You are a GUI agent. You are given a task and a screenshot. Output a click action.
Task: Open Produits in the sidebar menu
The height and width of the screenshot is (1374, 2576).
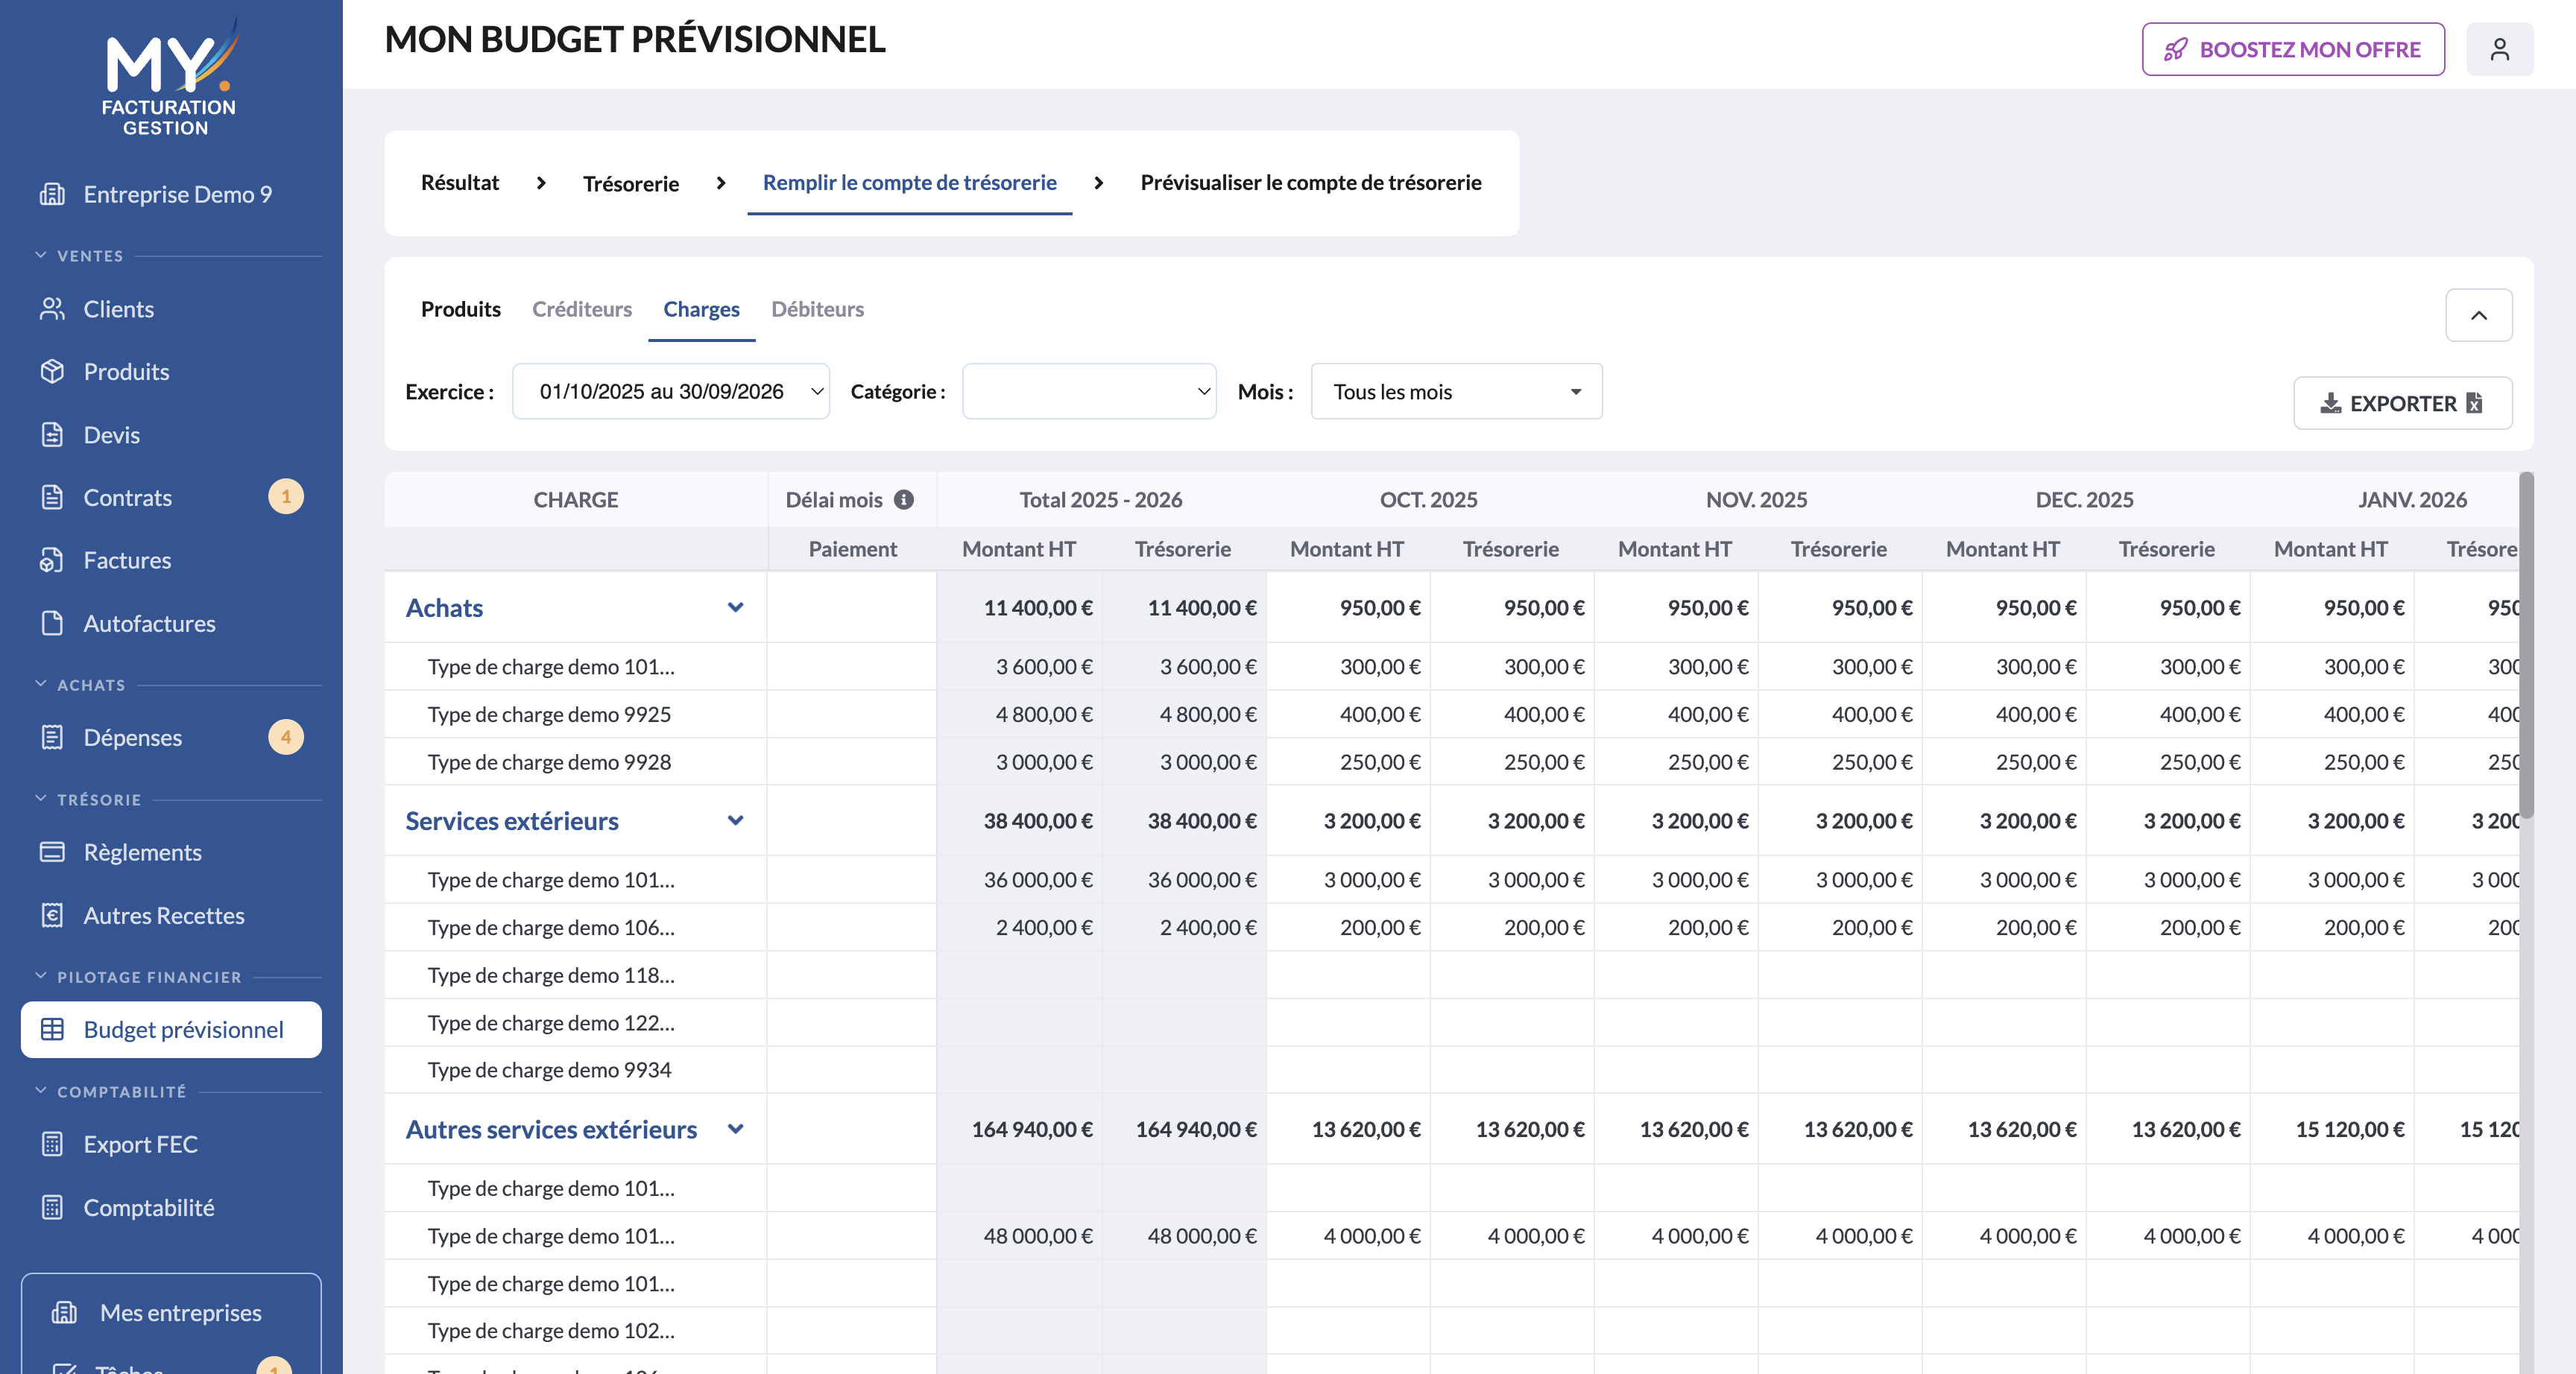(126, 372)
